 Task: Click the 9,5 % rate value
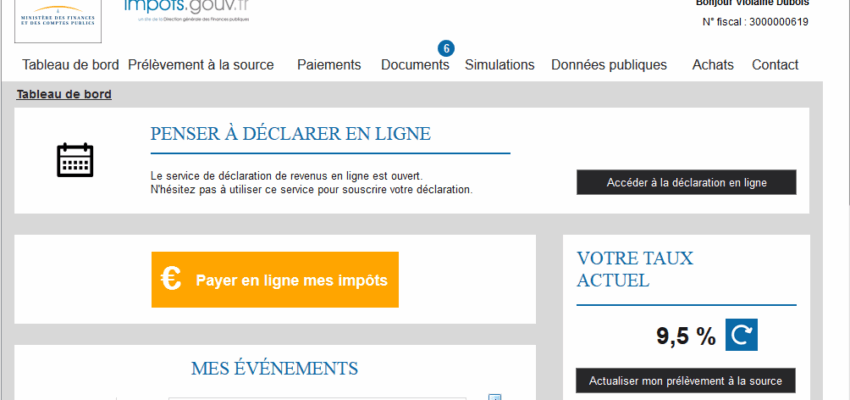tap(686, 336)
